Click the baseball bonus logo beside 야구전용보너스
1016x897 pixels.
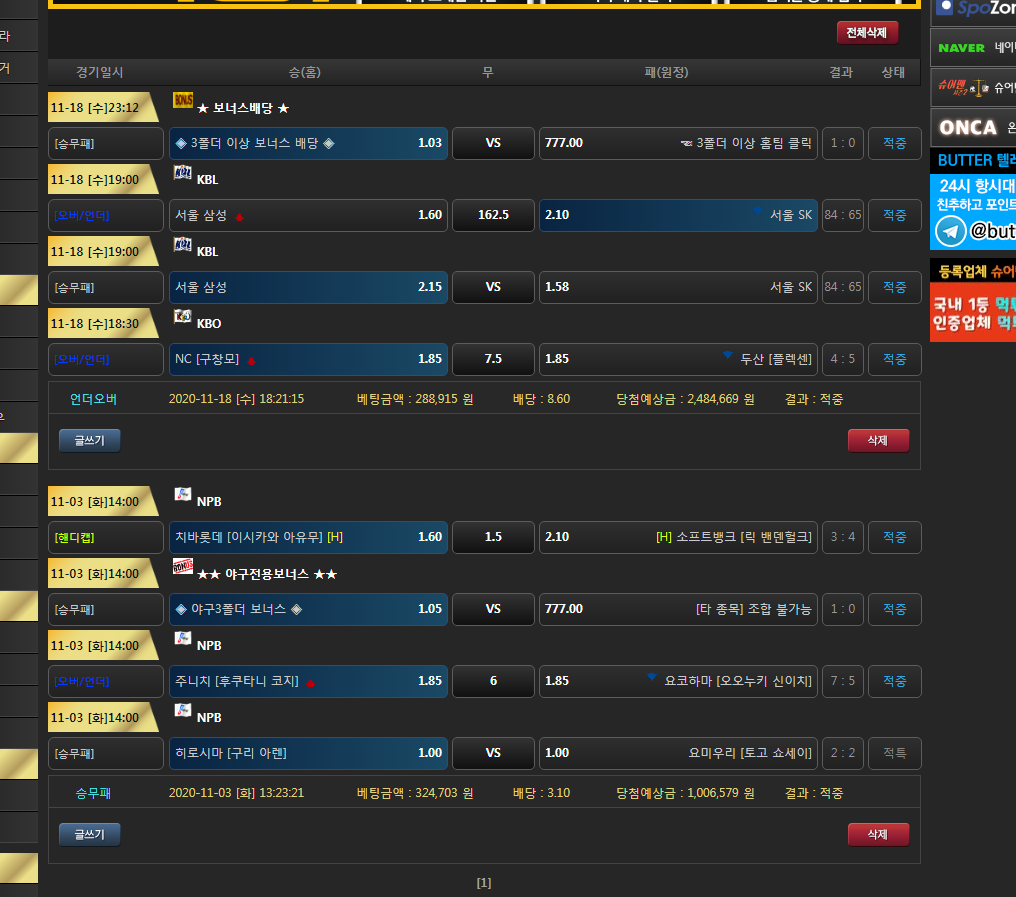pos(182,567)
